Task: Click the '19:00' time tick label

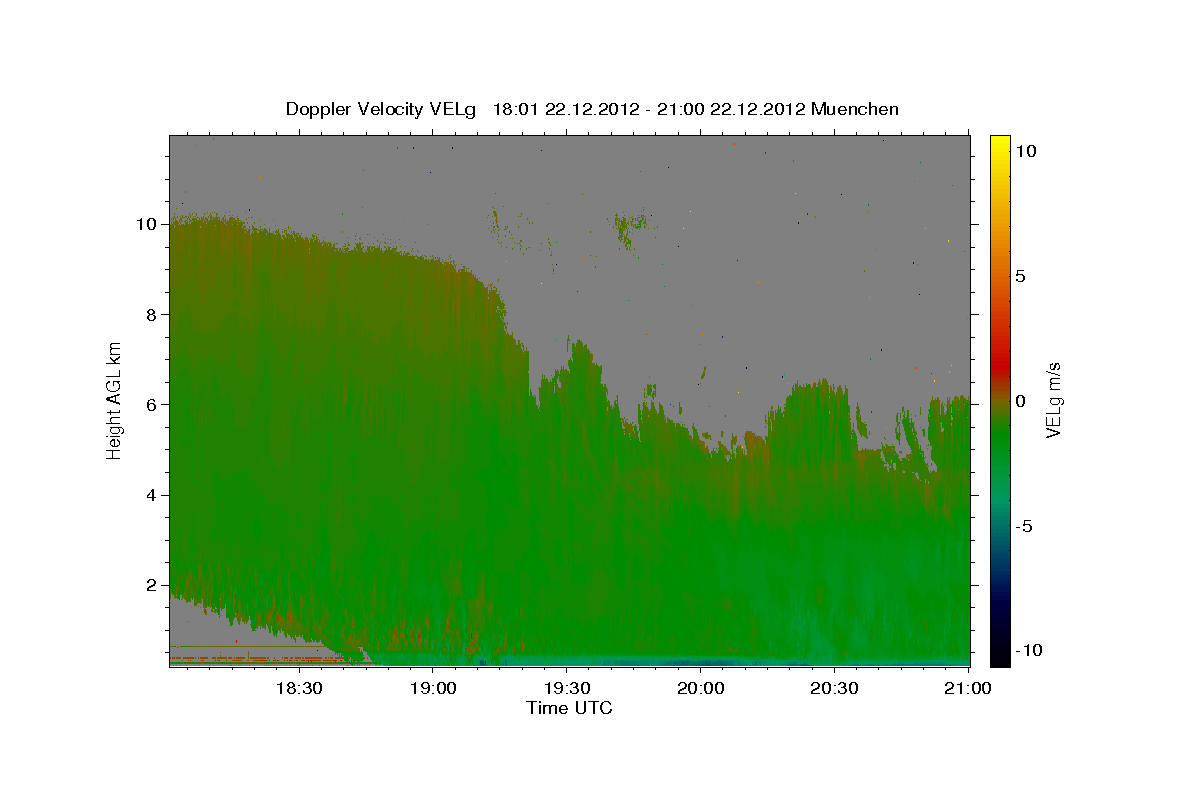Action: pos(432,688)
